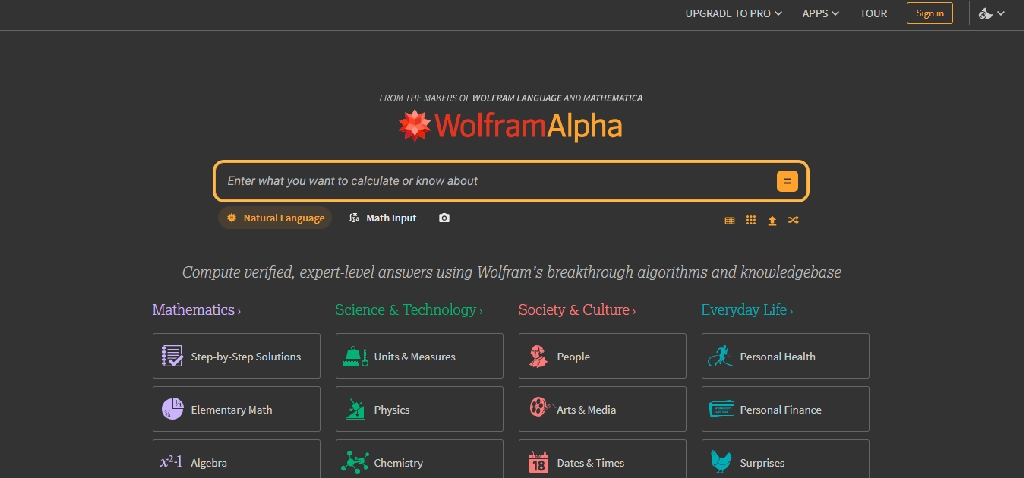This screenshot has width=1024, height=478.
Task: Click the Elementary Math pie icon
Action: 172,409
